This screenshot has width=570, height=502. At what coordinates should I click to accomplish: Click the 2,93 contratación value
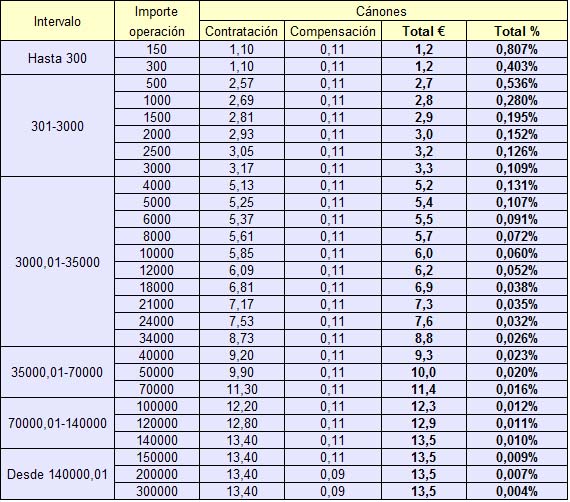tap(241, 134)
